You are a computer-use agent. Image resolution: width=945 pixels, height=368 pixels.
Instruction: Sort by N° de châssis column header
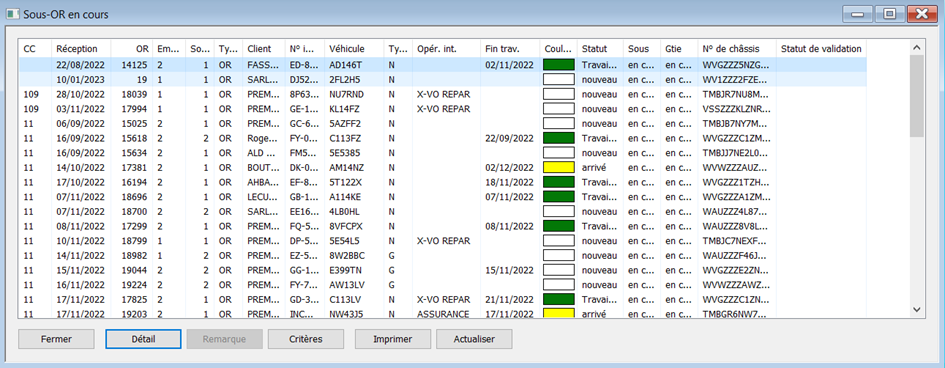pyautogui.click(x=737, y=49)
